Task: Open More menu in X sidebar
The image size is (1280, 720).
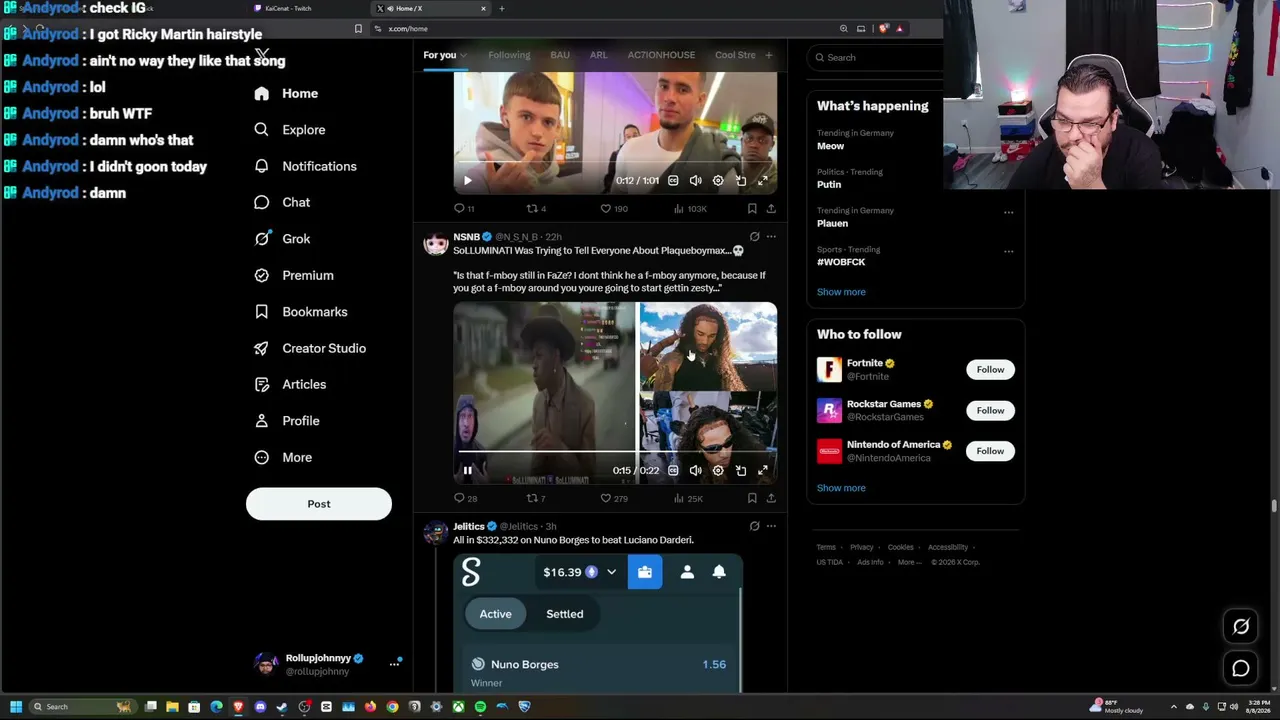Action: pyautogui.click(x=282, y=457)
